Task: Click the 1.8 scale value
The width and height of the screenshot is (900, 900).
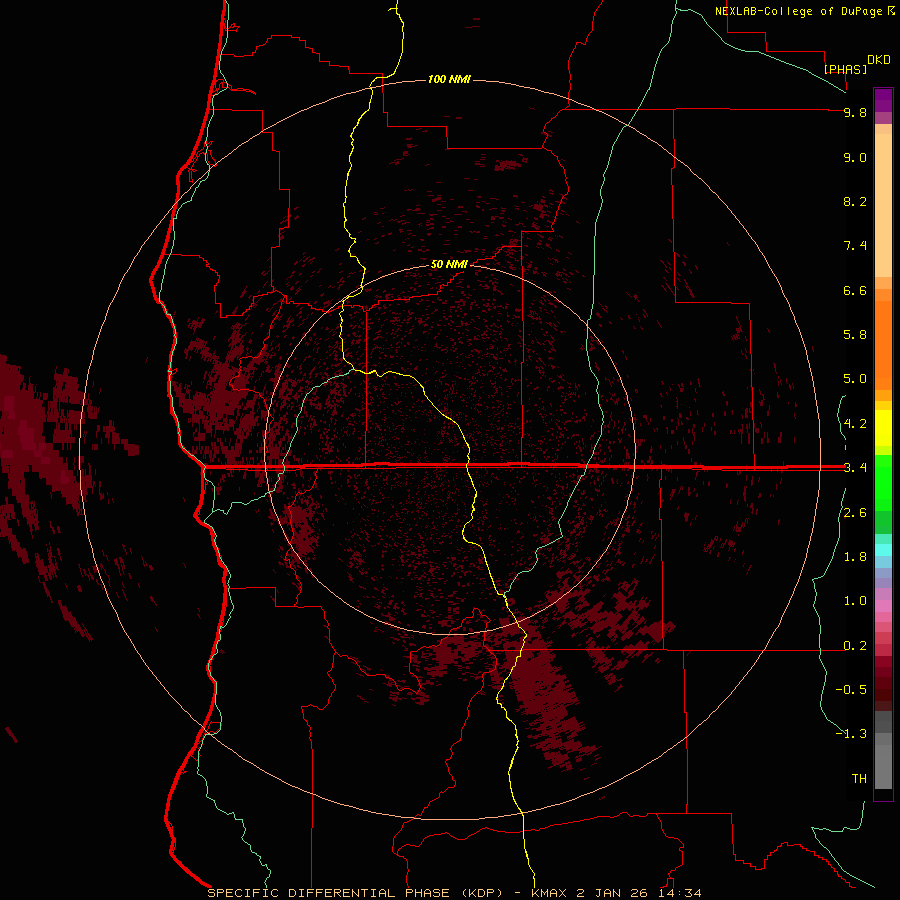Action: pyautogui.click(x=855, y=557)
